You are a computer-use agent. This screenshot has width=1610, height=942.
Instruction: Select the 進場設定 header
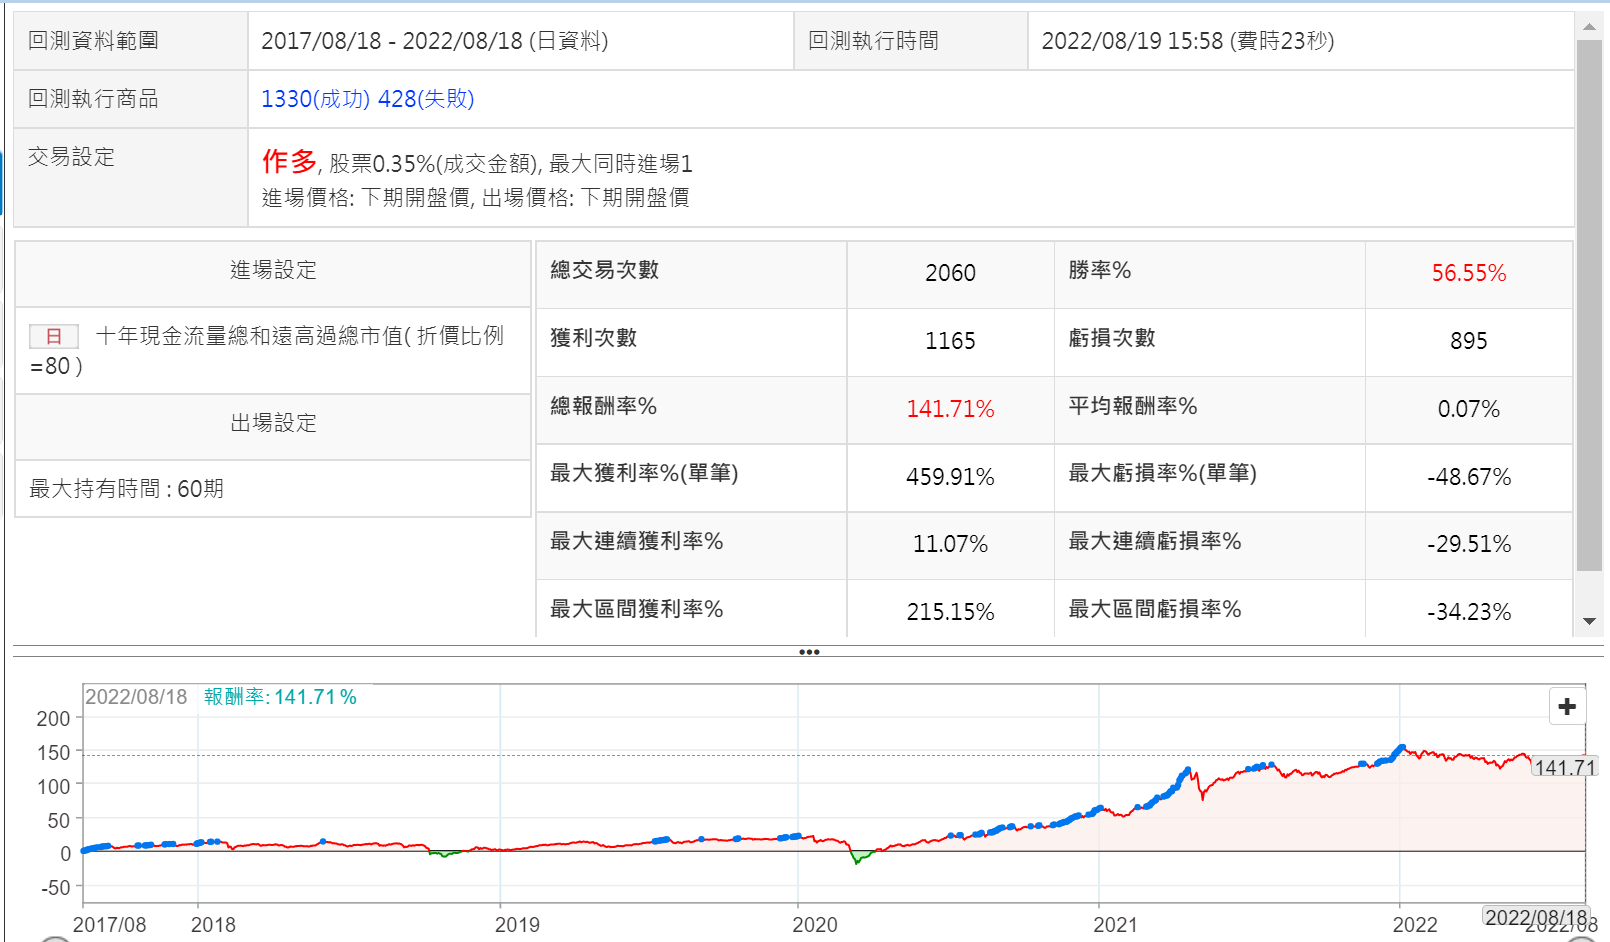point(273,270)
